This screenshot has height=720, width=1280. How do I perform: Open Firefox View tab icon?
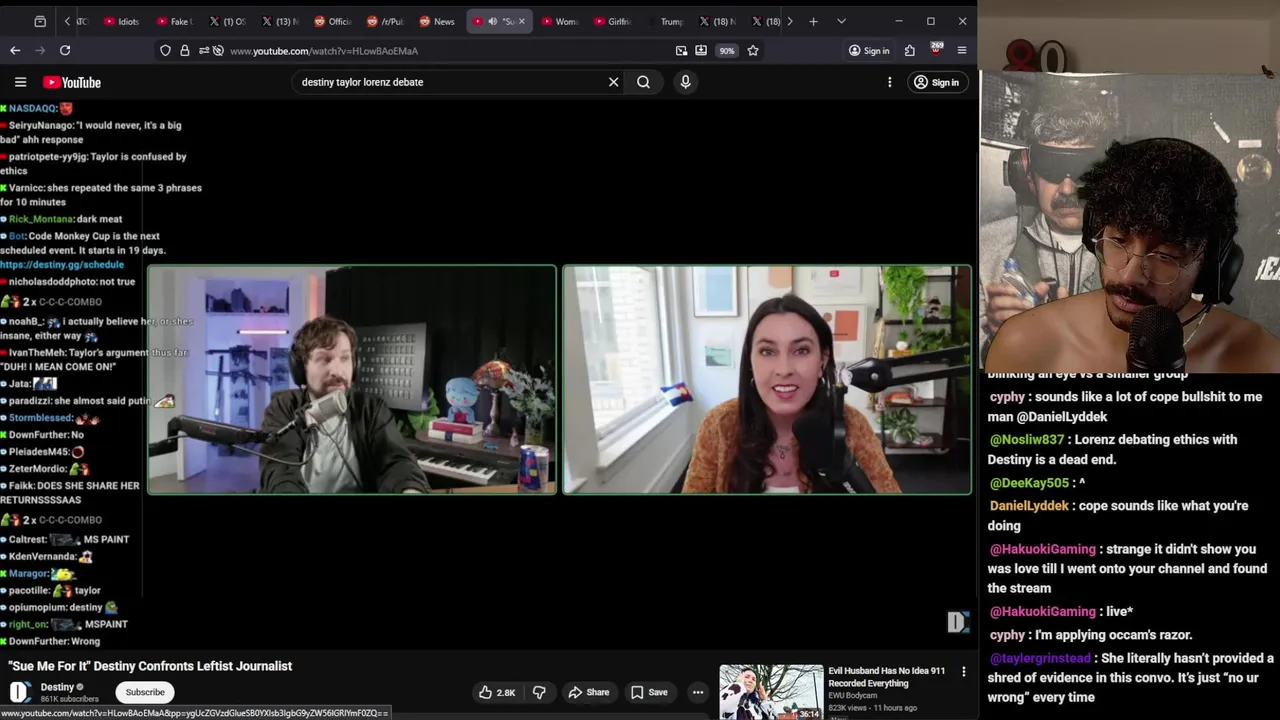coord(40,21)
